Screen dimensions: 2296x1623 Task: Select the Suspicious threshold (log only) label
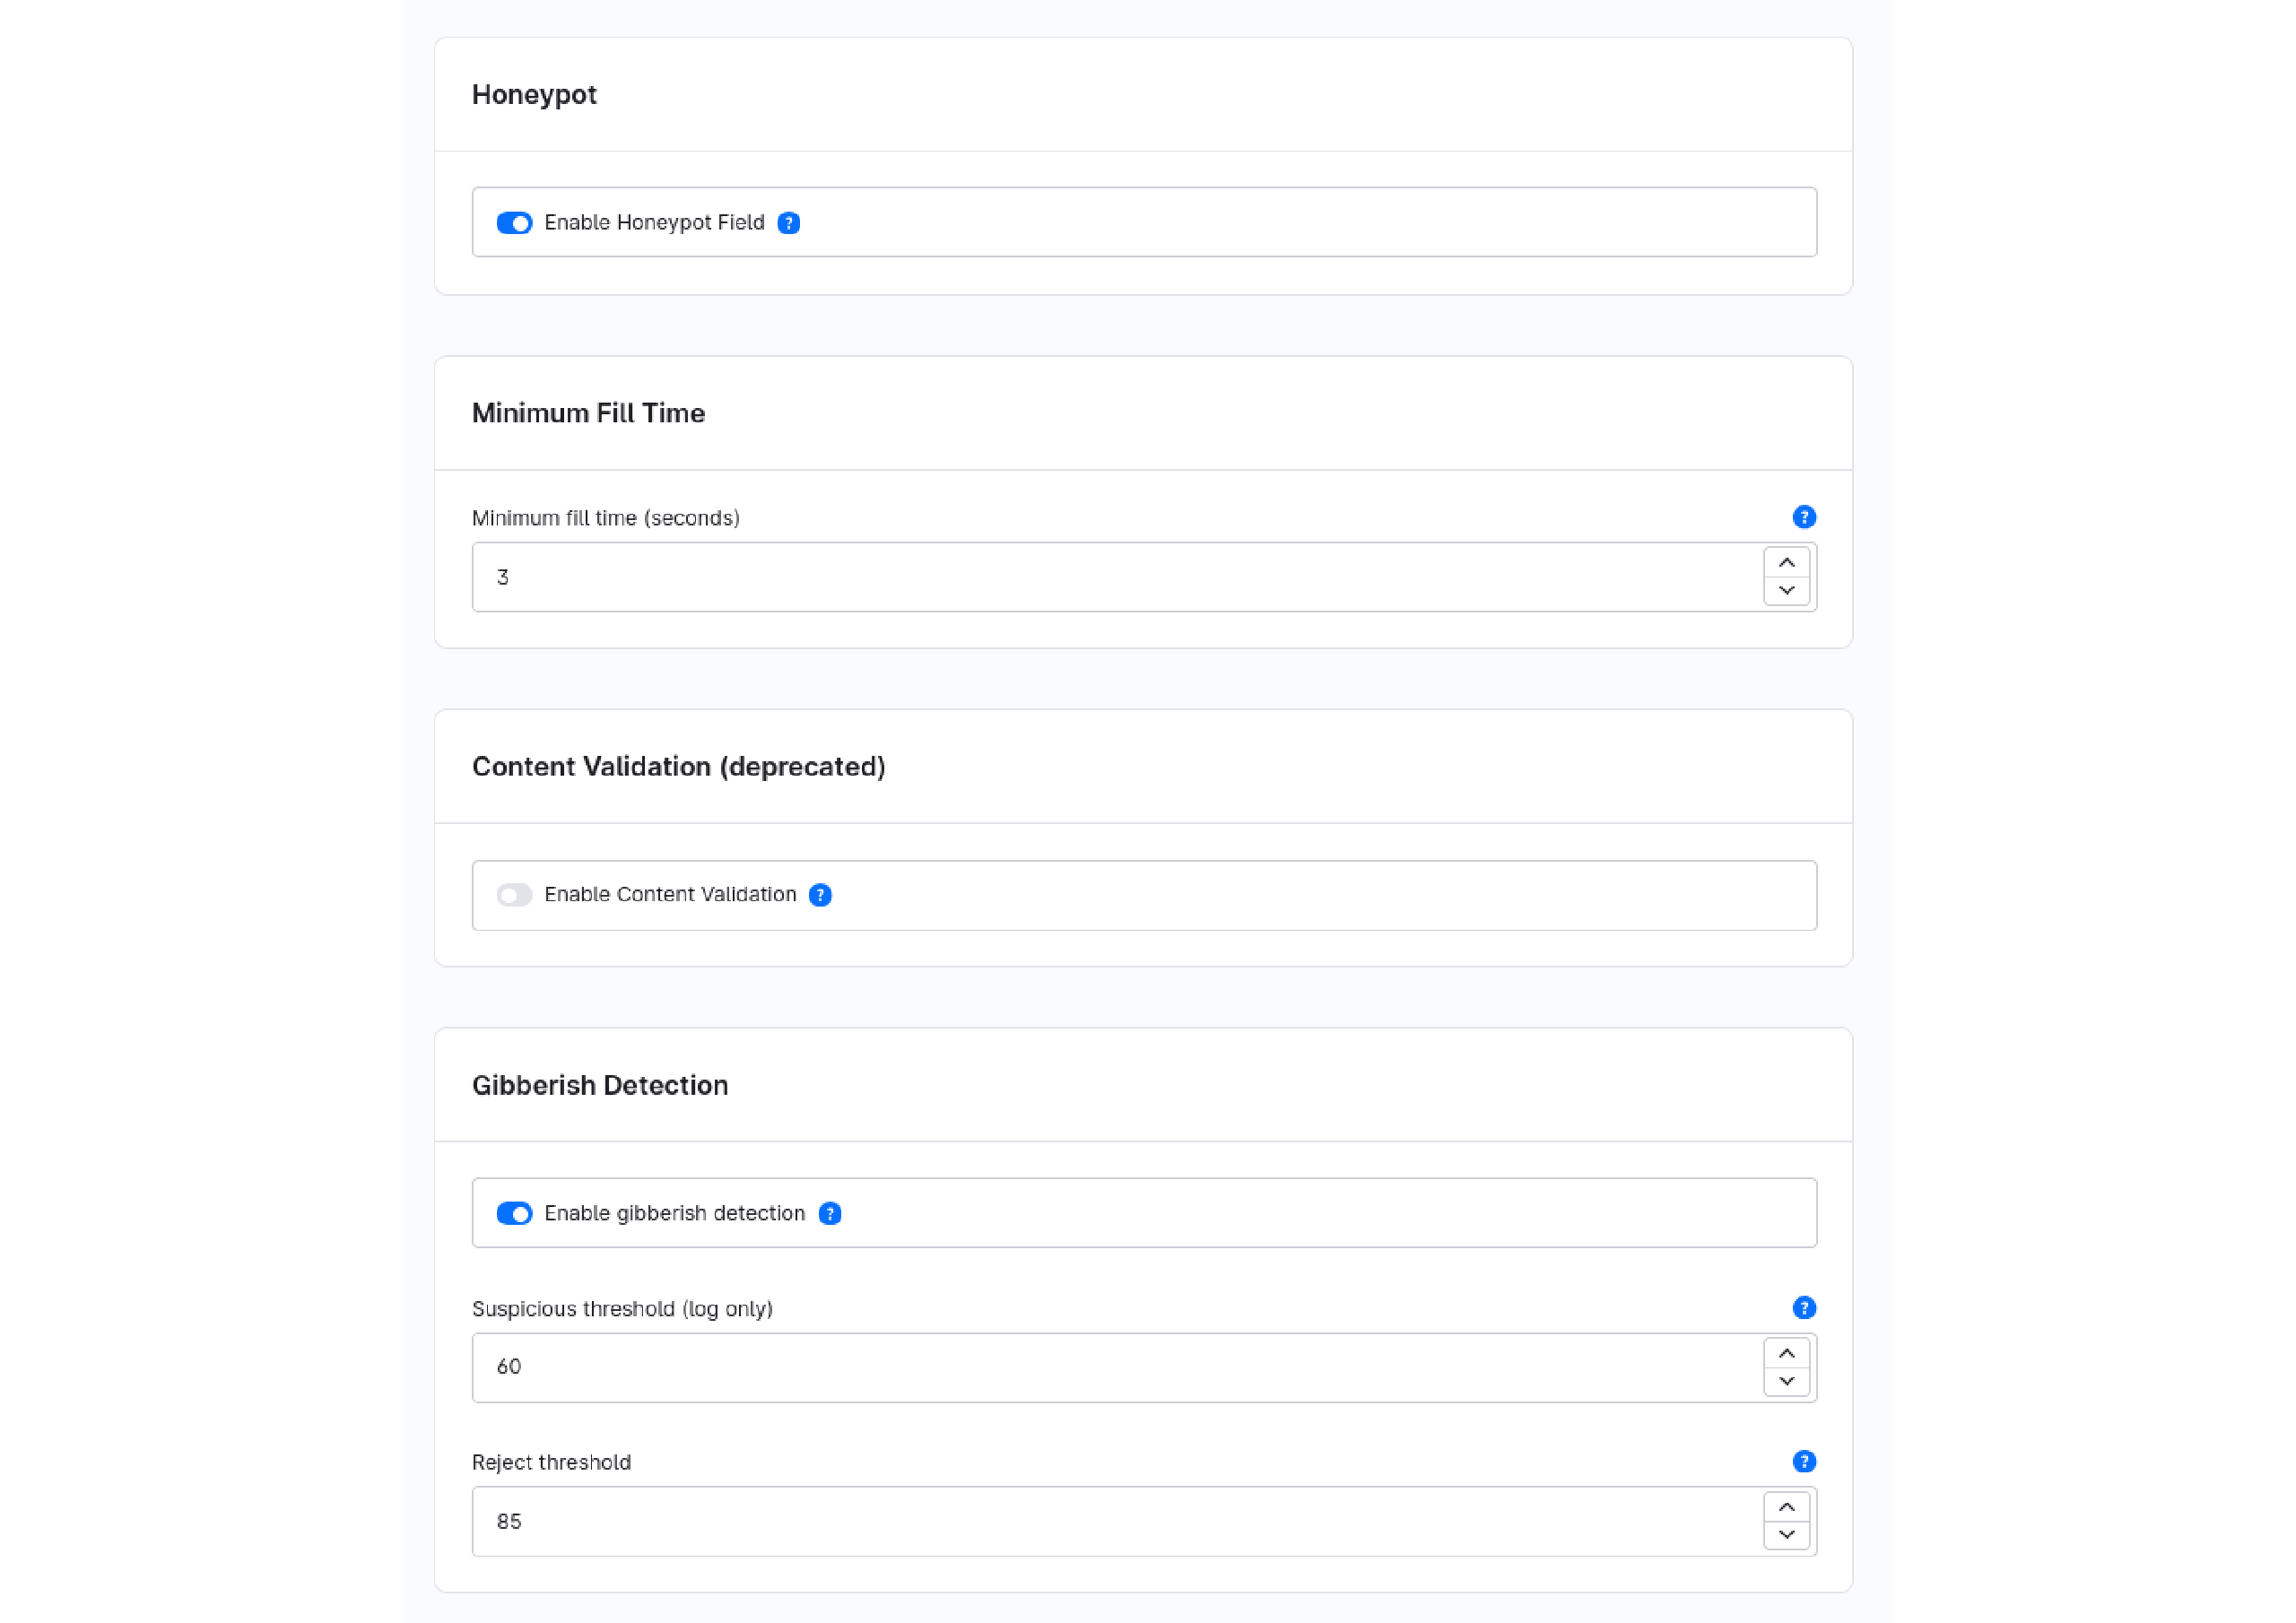coord(622,1309)
